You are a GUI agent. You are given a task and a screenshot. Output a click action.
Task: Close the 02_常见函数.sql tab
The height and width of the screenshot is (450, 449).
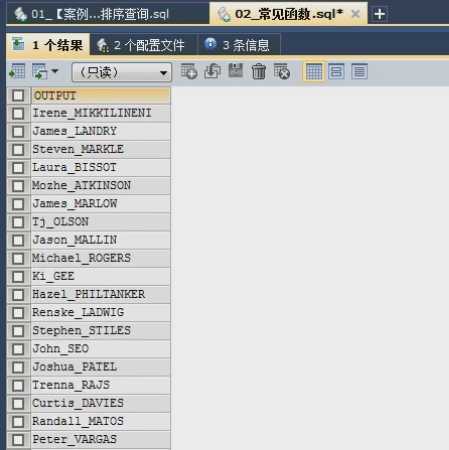355,14
